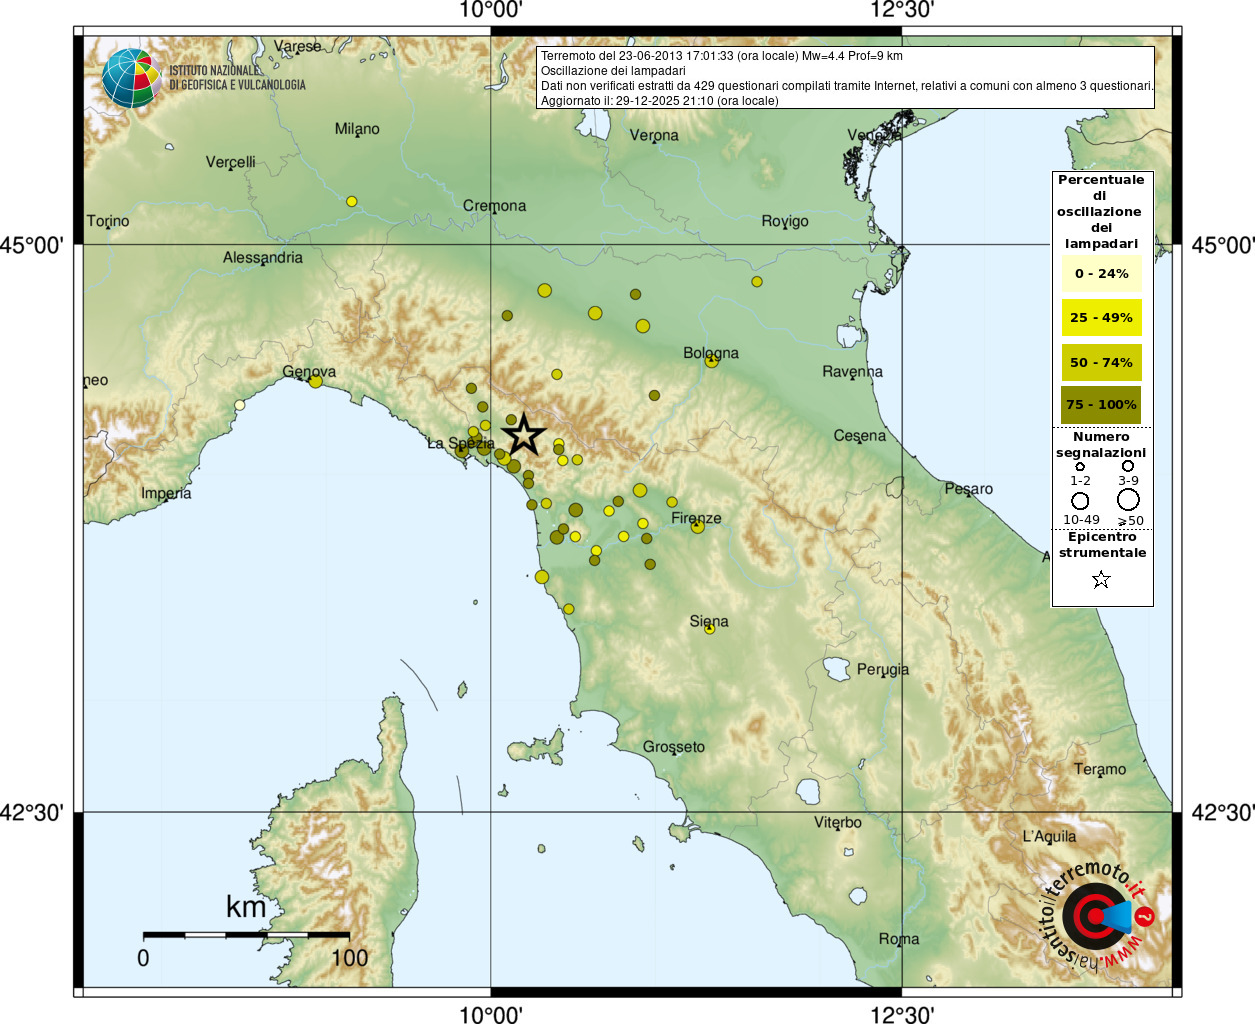Click the Milano city label
Screen dimensions: 1255x1024
pyautogui.click(x=357, y=129)
